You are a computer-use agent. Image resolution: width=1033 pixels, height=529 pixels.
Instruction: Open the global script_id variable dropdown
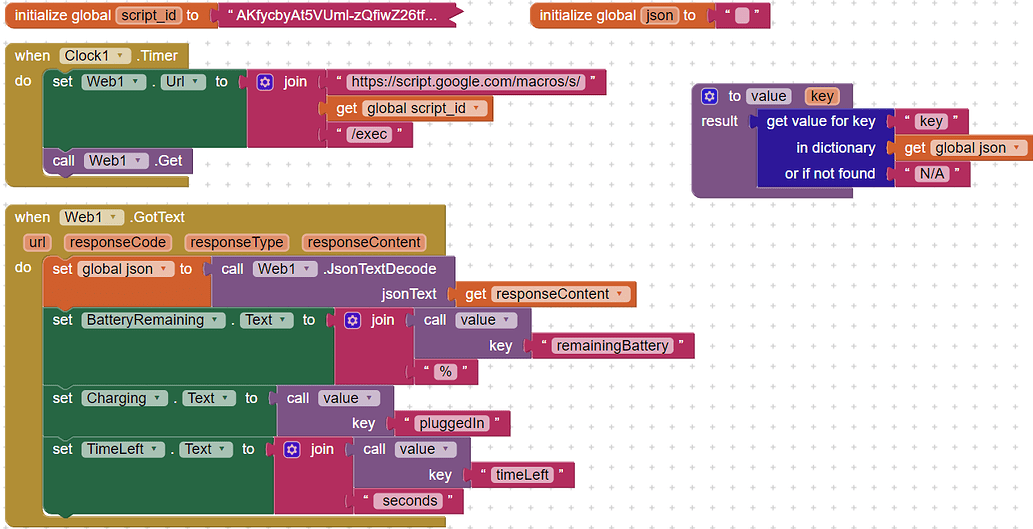424,109
